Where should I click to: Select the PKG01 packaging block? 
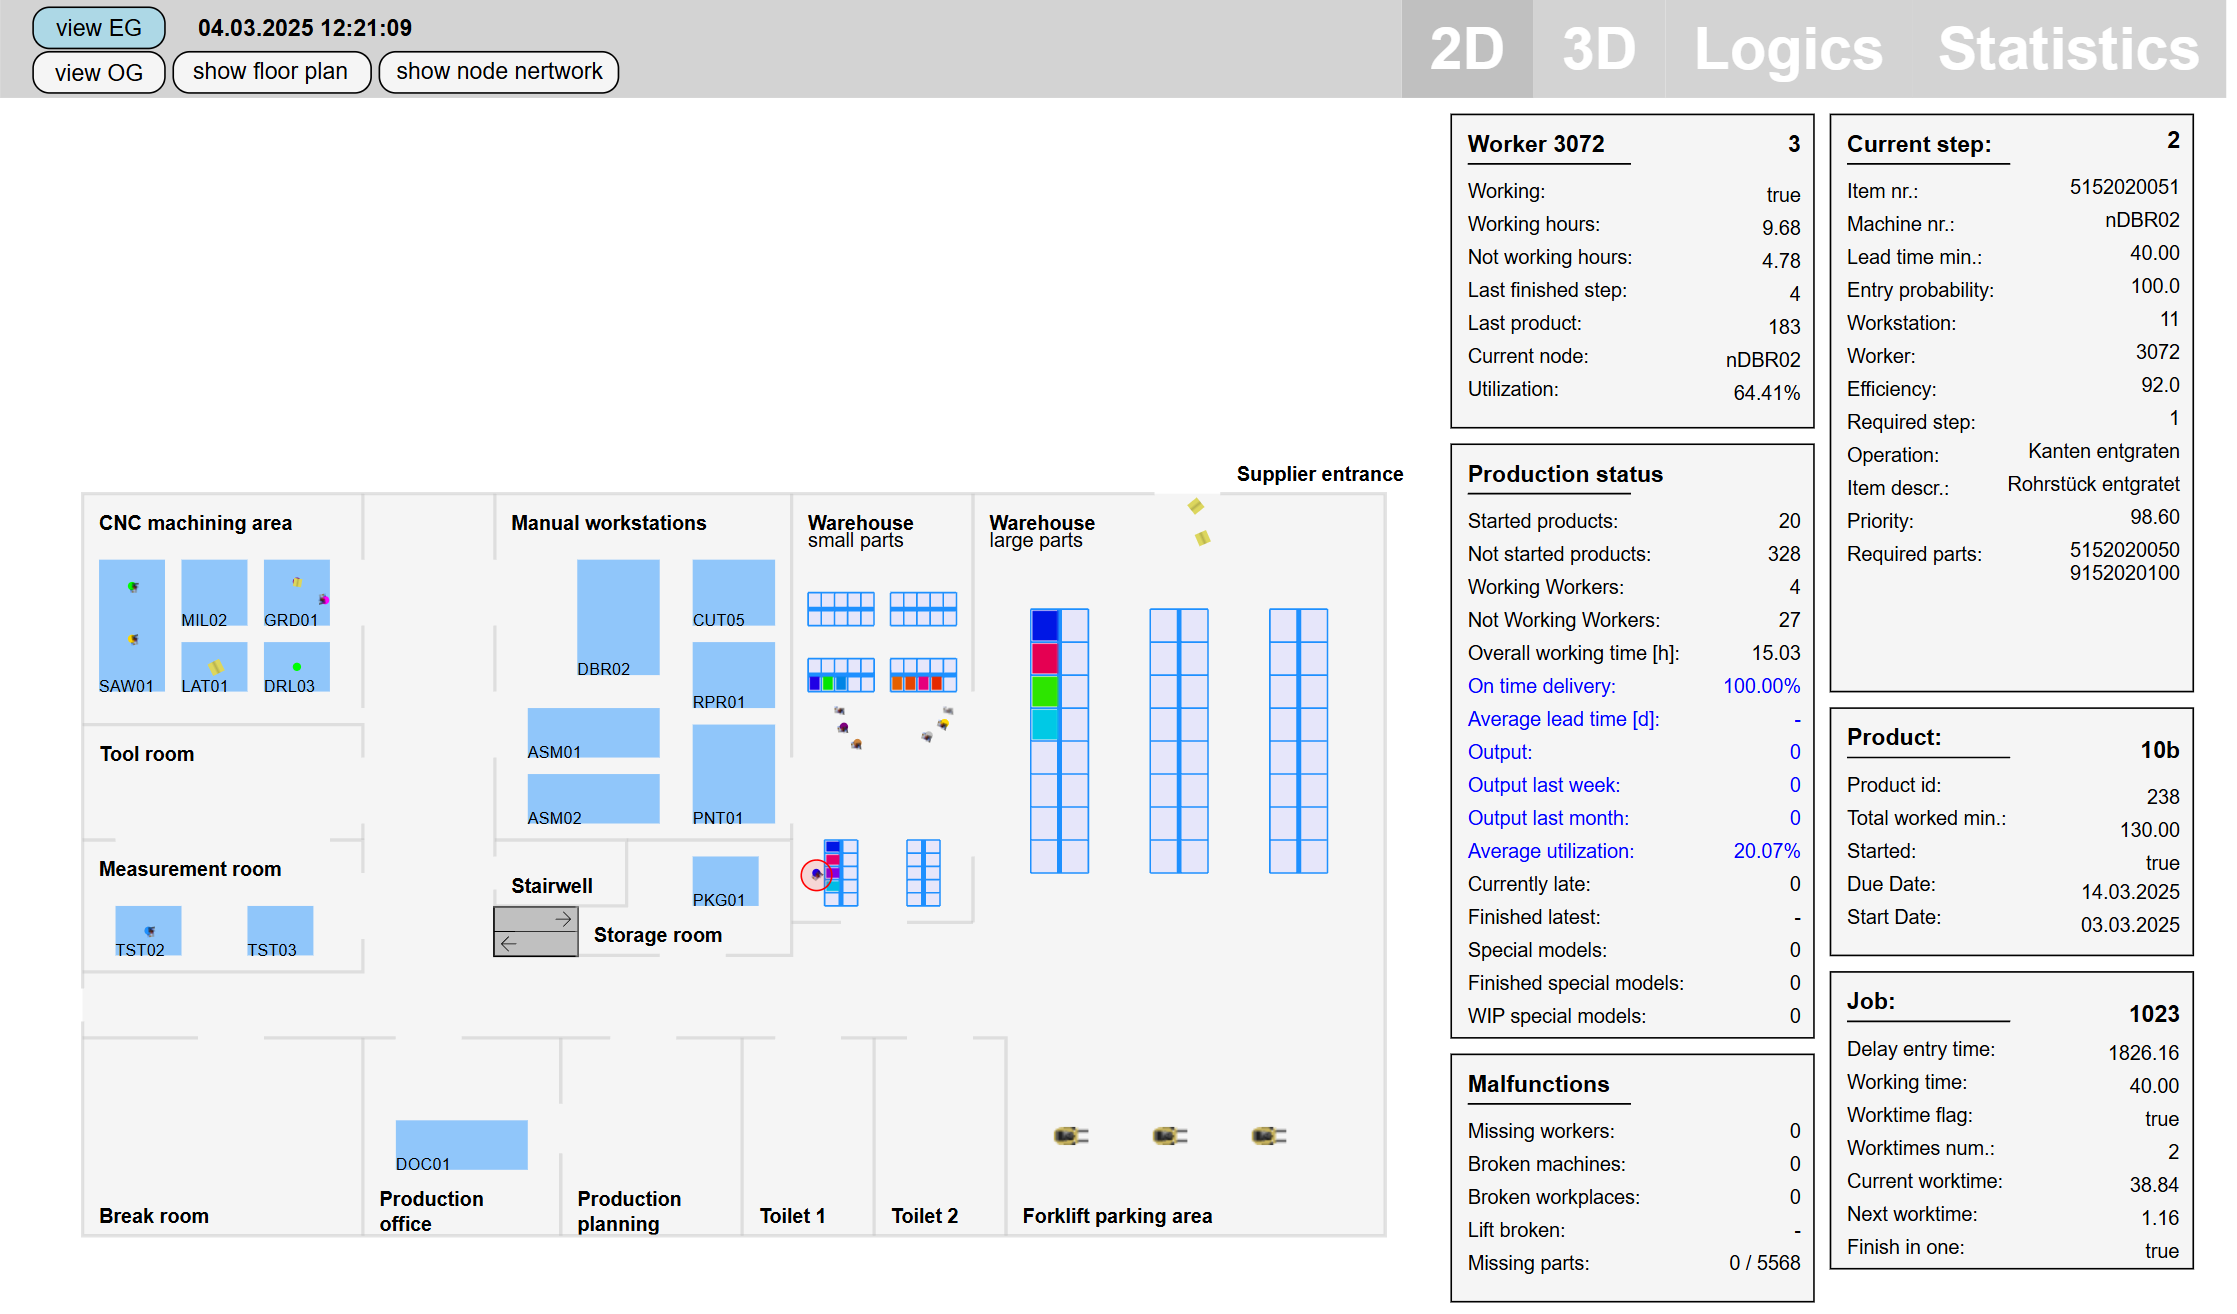point(725,881)
